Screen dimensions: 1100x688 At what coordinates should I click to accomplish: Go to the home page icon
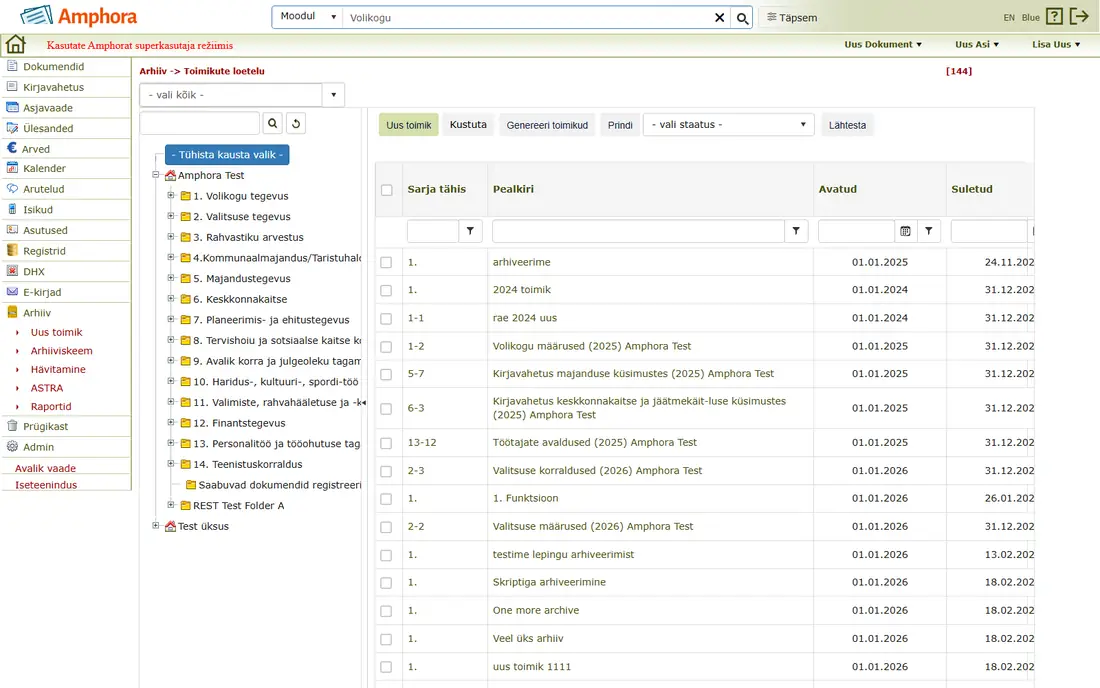coord(15,45)
